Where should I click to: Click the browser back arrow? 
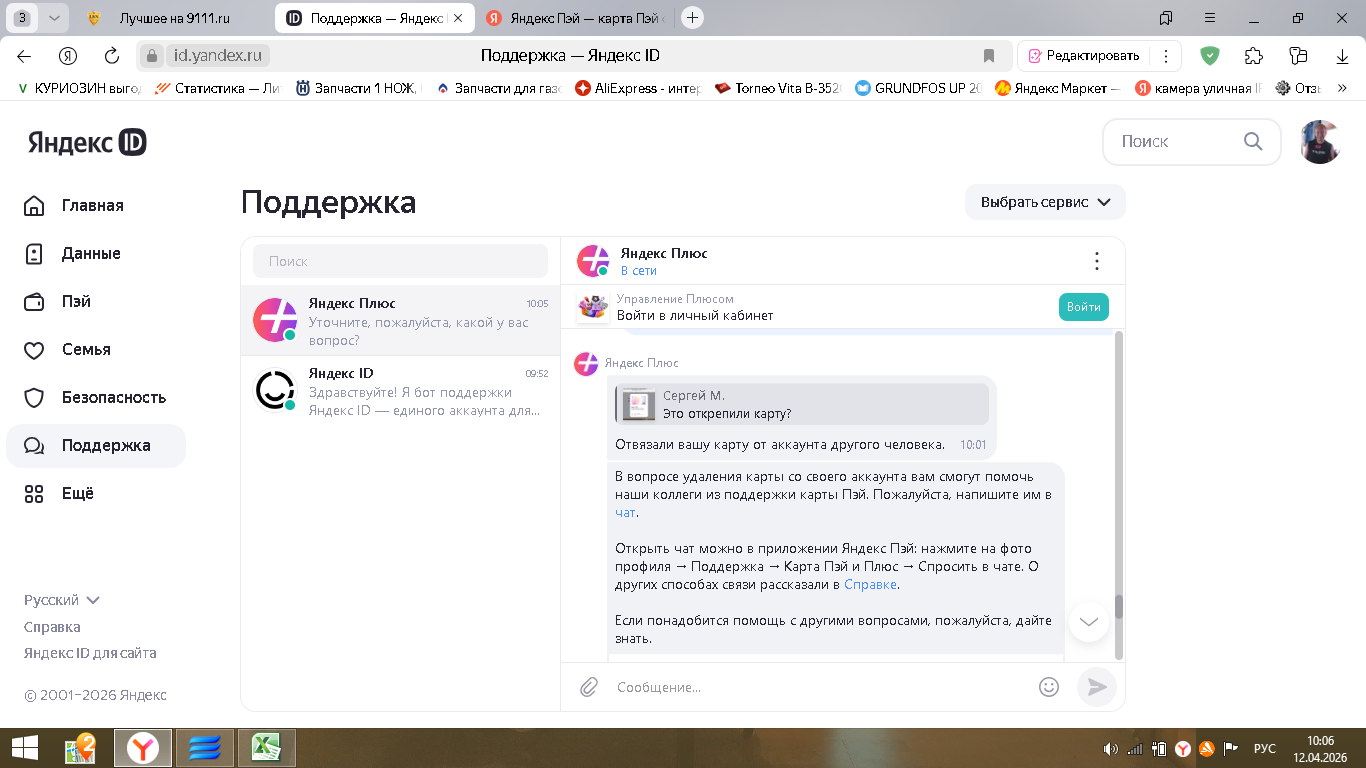(x=24, y=56)
